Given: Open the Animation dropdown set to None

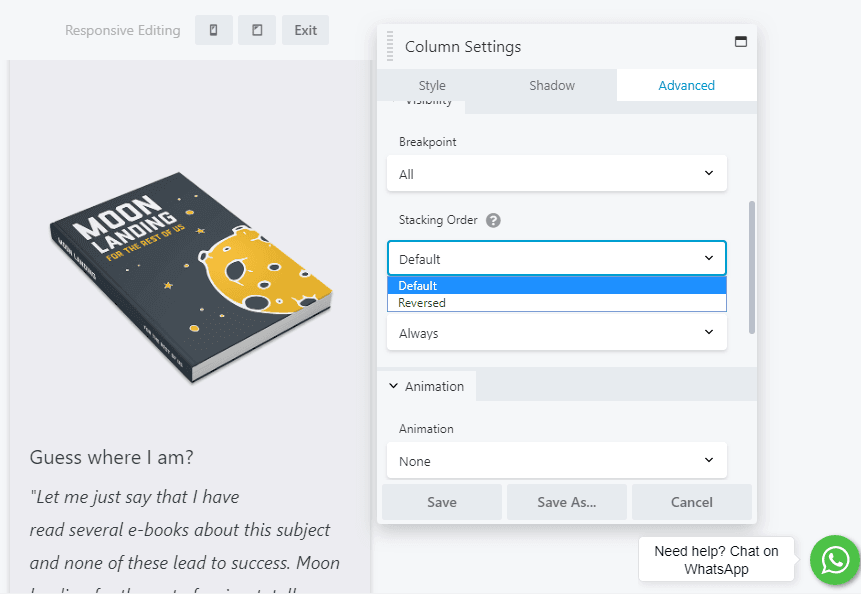Looking at the screenshot, I should coord(557,460).
